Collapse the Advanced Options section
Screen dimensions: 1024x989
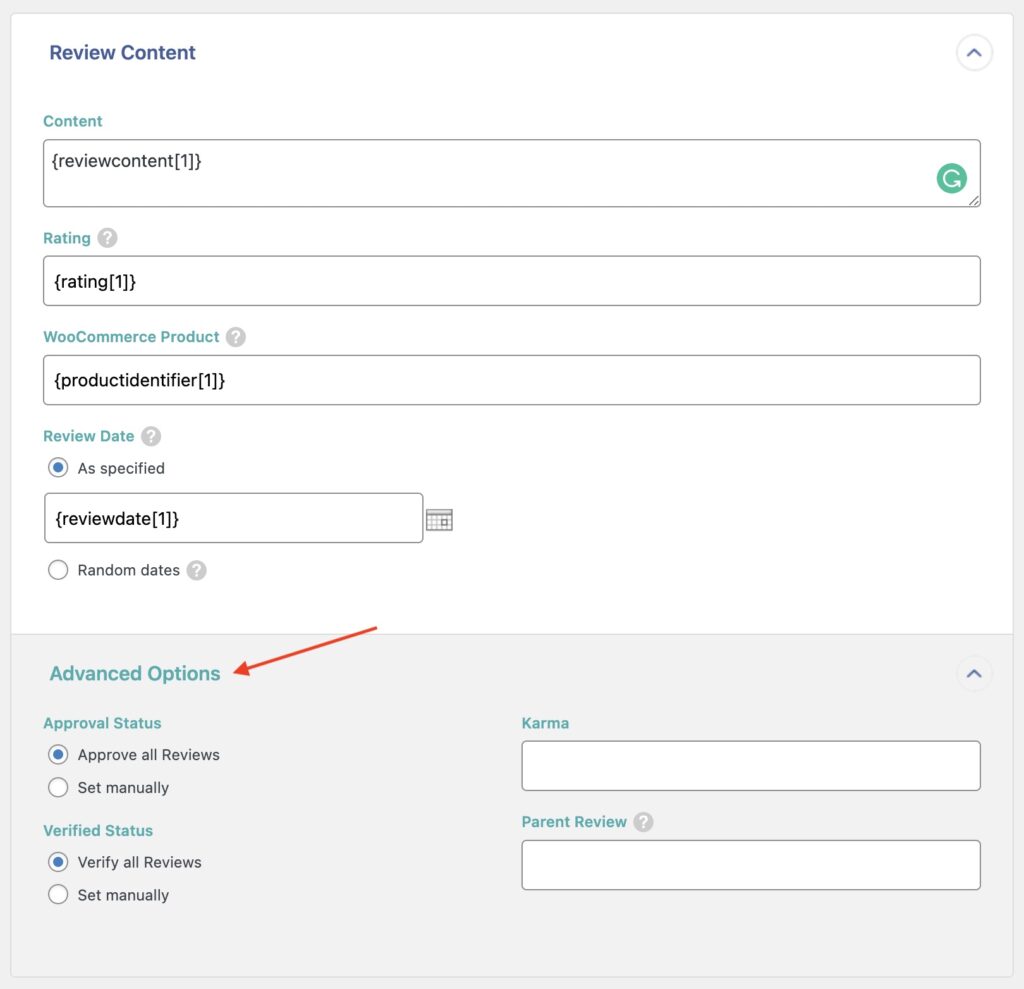[x=974, y=674]
